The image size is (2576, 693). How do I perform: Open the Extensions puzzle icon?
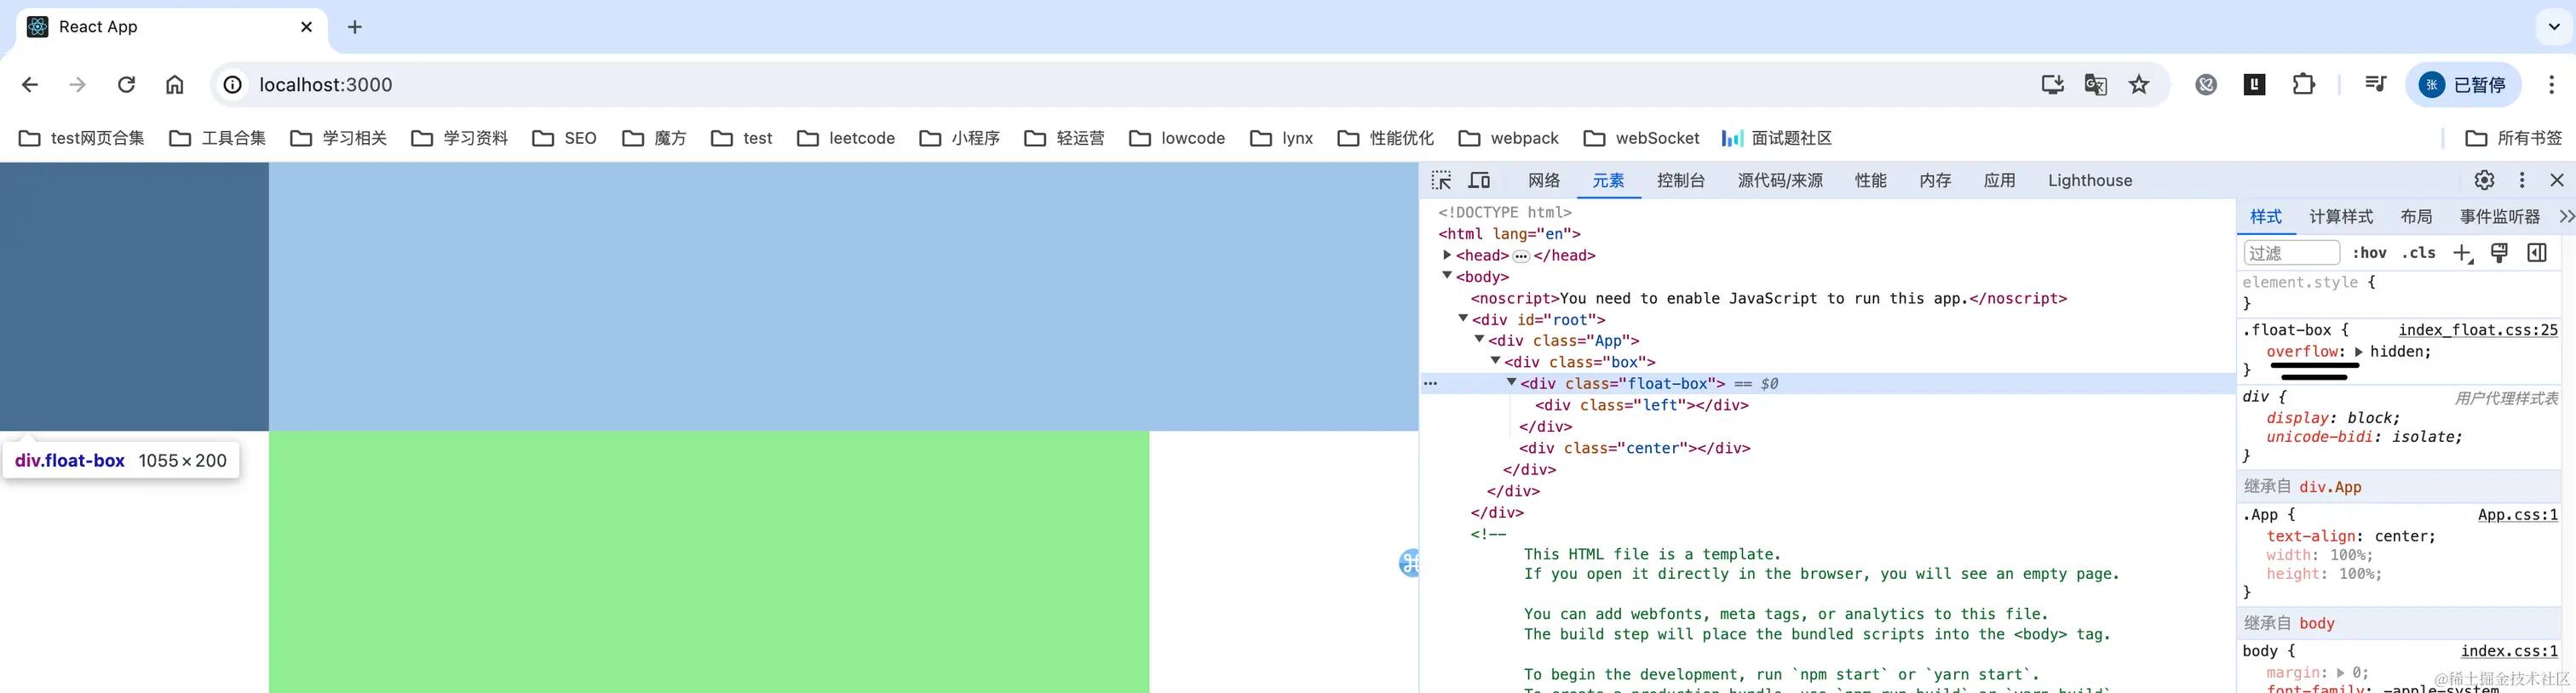[x=2303, y=85]
